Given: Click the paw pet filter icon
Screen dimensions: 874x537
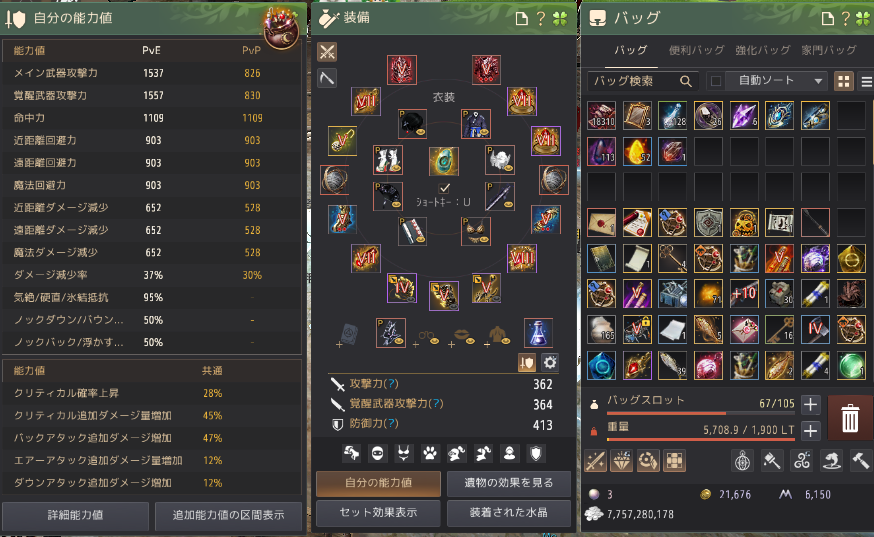Looking at the screenshot, I should click(430, 453).
